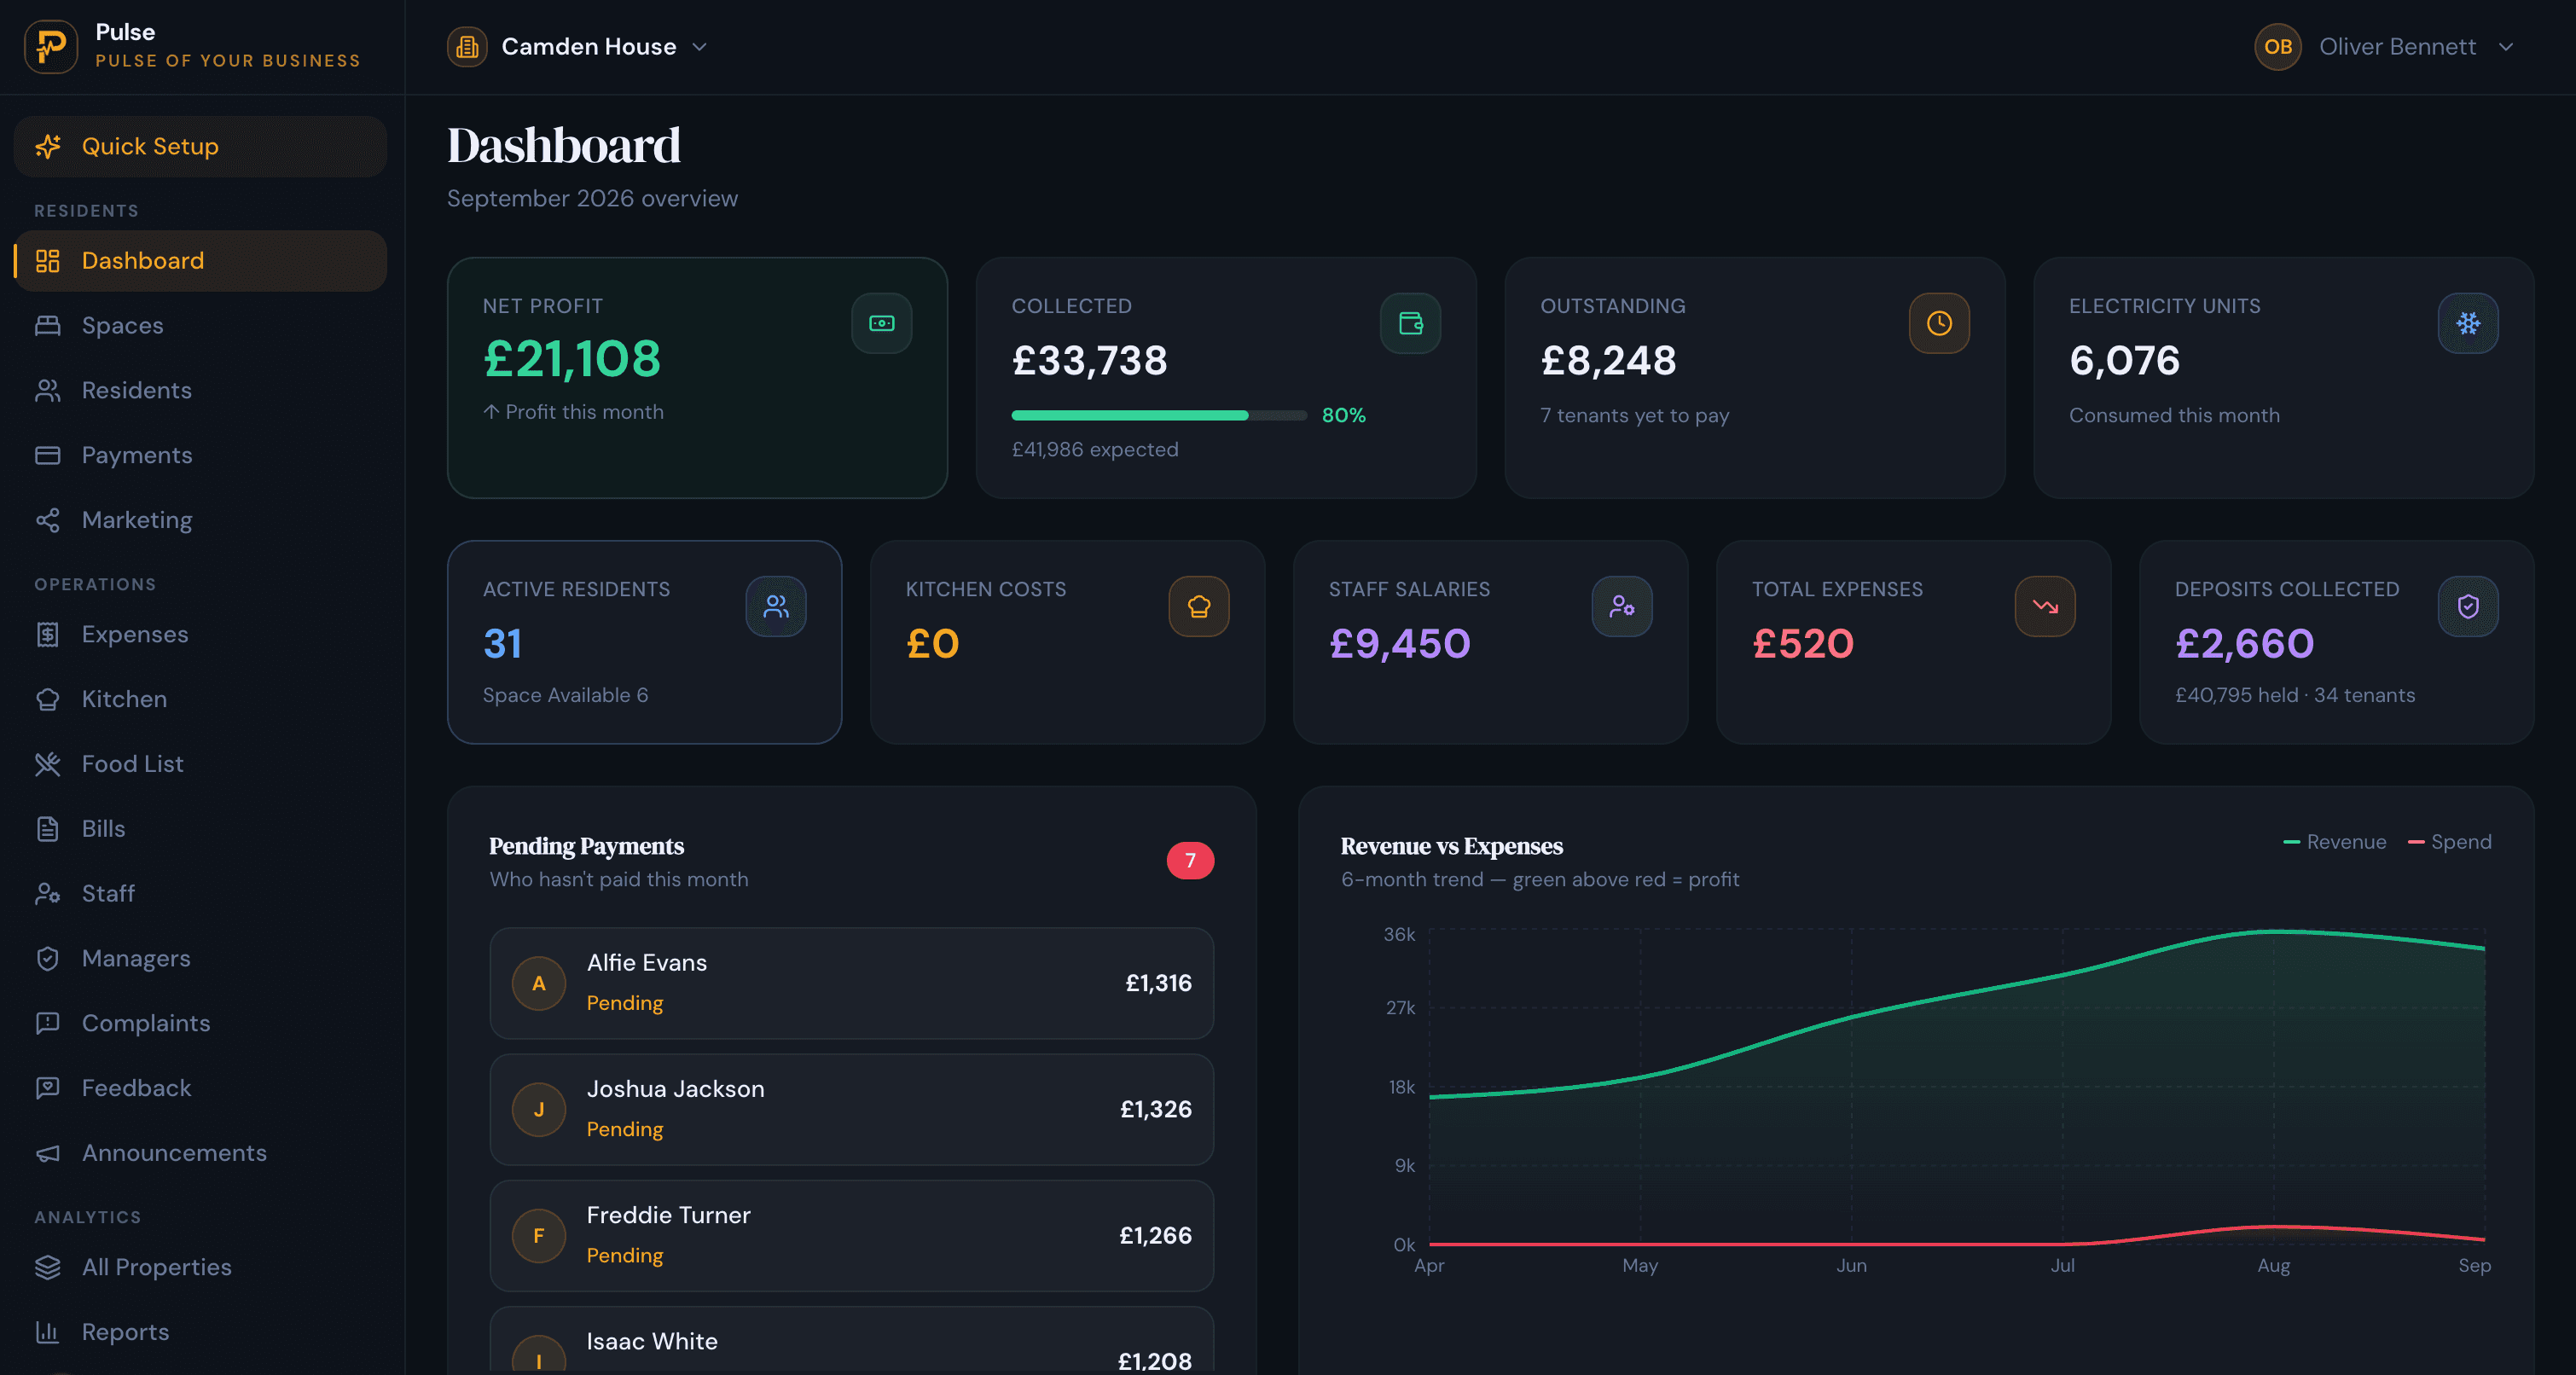Image resolution: width=2576 pixels, height=1375 pixels.
Task: Open Expenses in the sidebar
Action: click(200, 634)
